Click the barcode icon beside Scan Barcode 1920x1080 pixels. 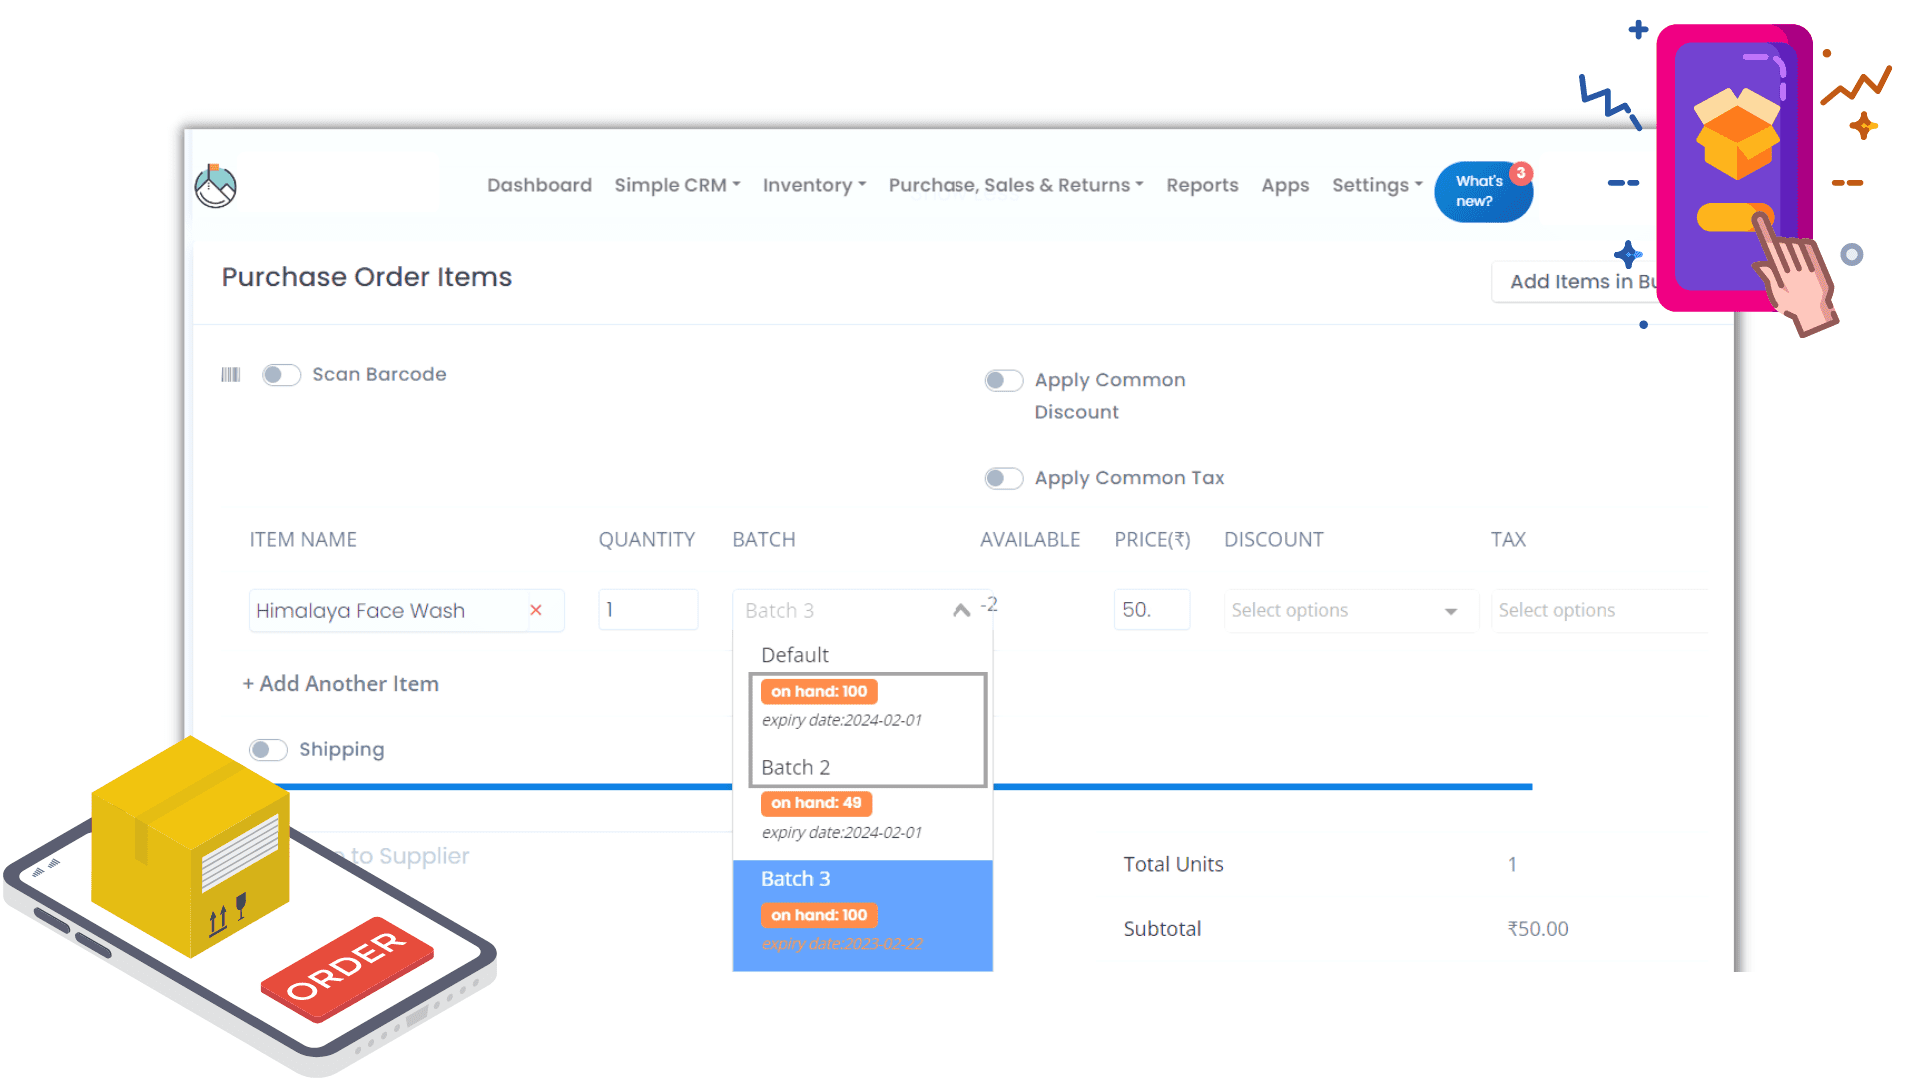coord(230,374)
